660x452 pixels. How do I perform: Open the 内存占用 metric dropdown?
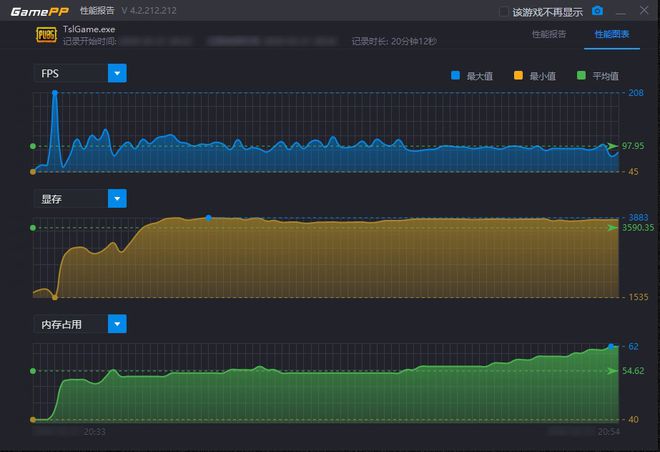click(x=117, y=324)
